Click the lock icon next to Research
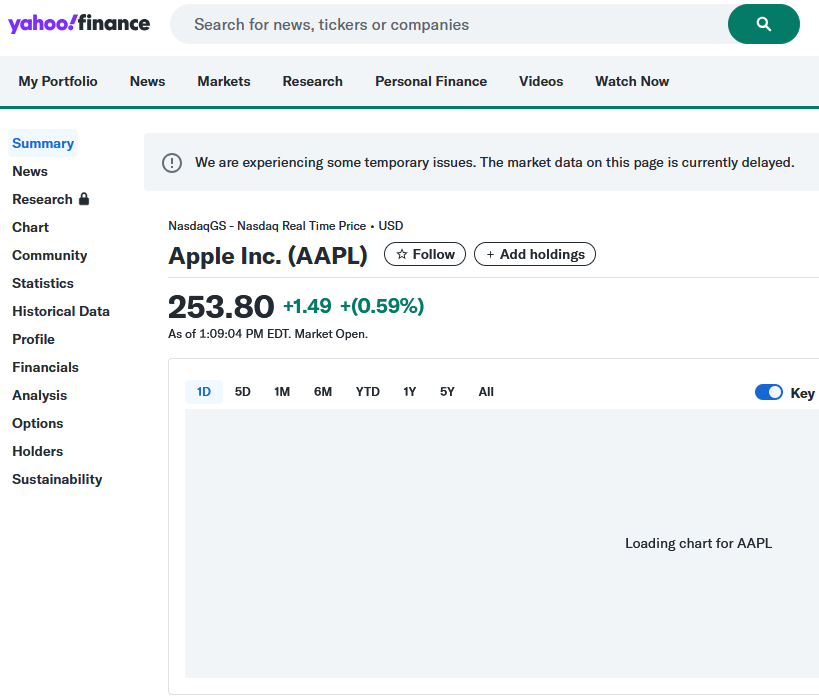 point(84,199)
